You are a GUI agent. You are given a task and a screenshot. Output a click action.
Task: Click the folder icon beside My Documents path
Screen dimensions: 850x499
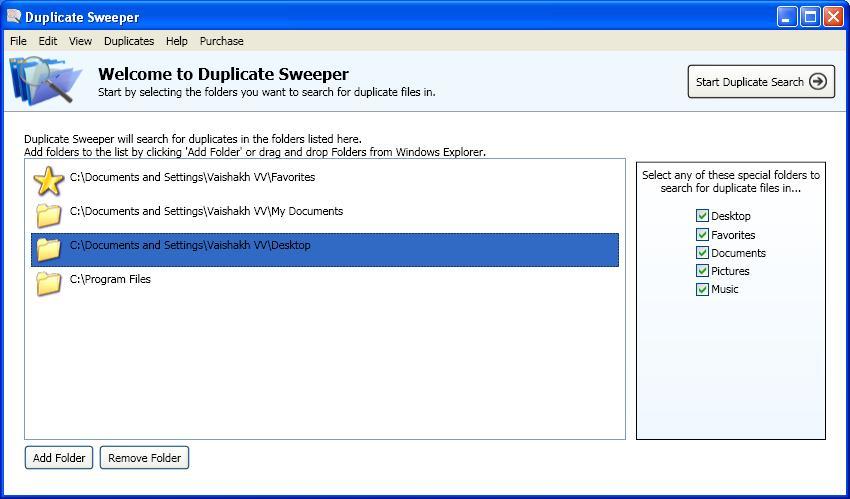coord(49,215)
